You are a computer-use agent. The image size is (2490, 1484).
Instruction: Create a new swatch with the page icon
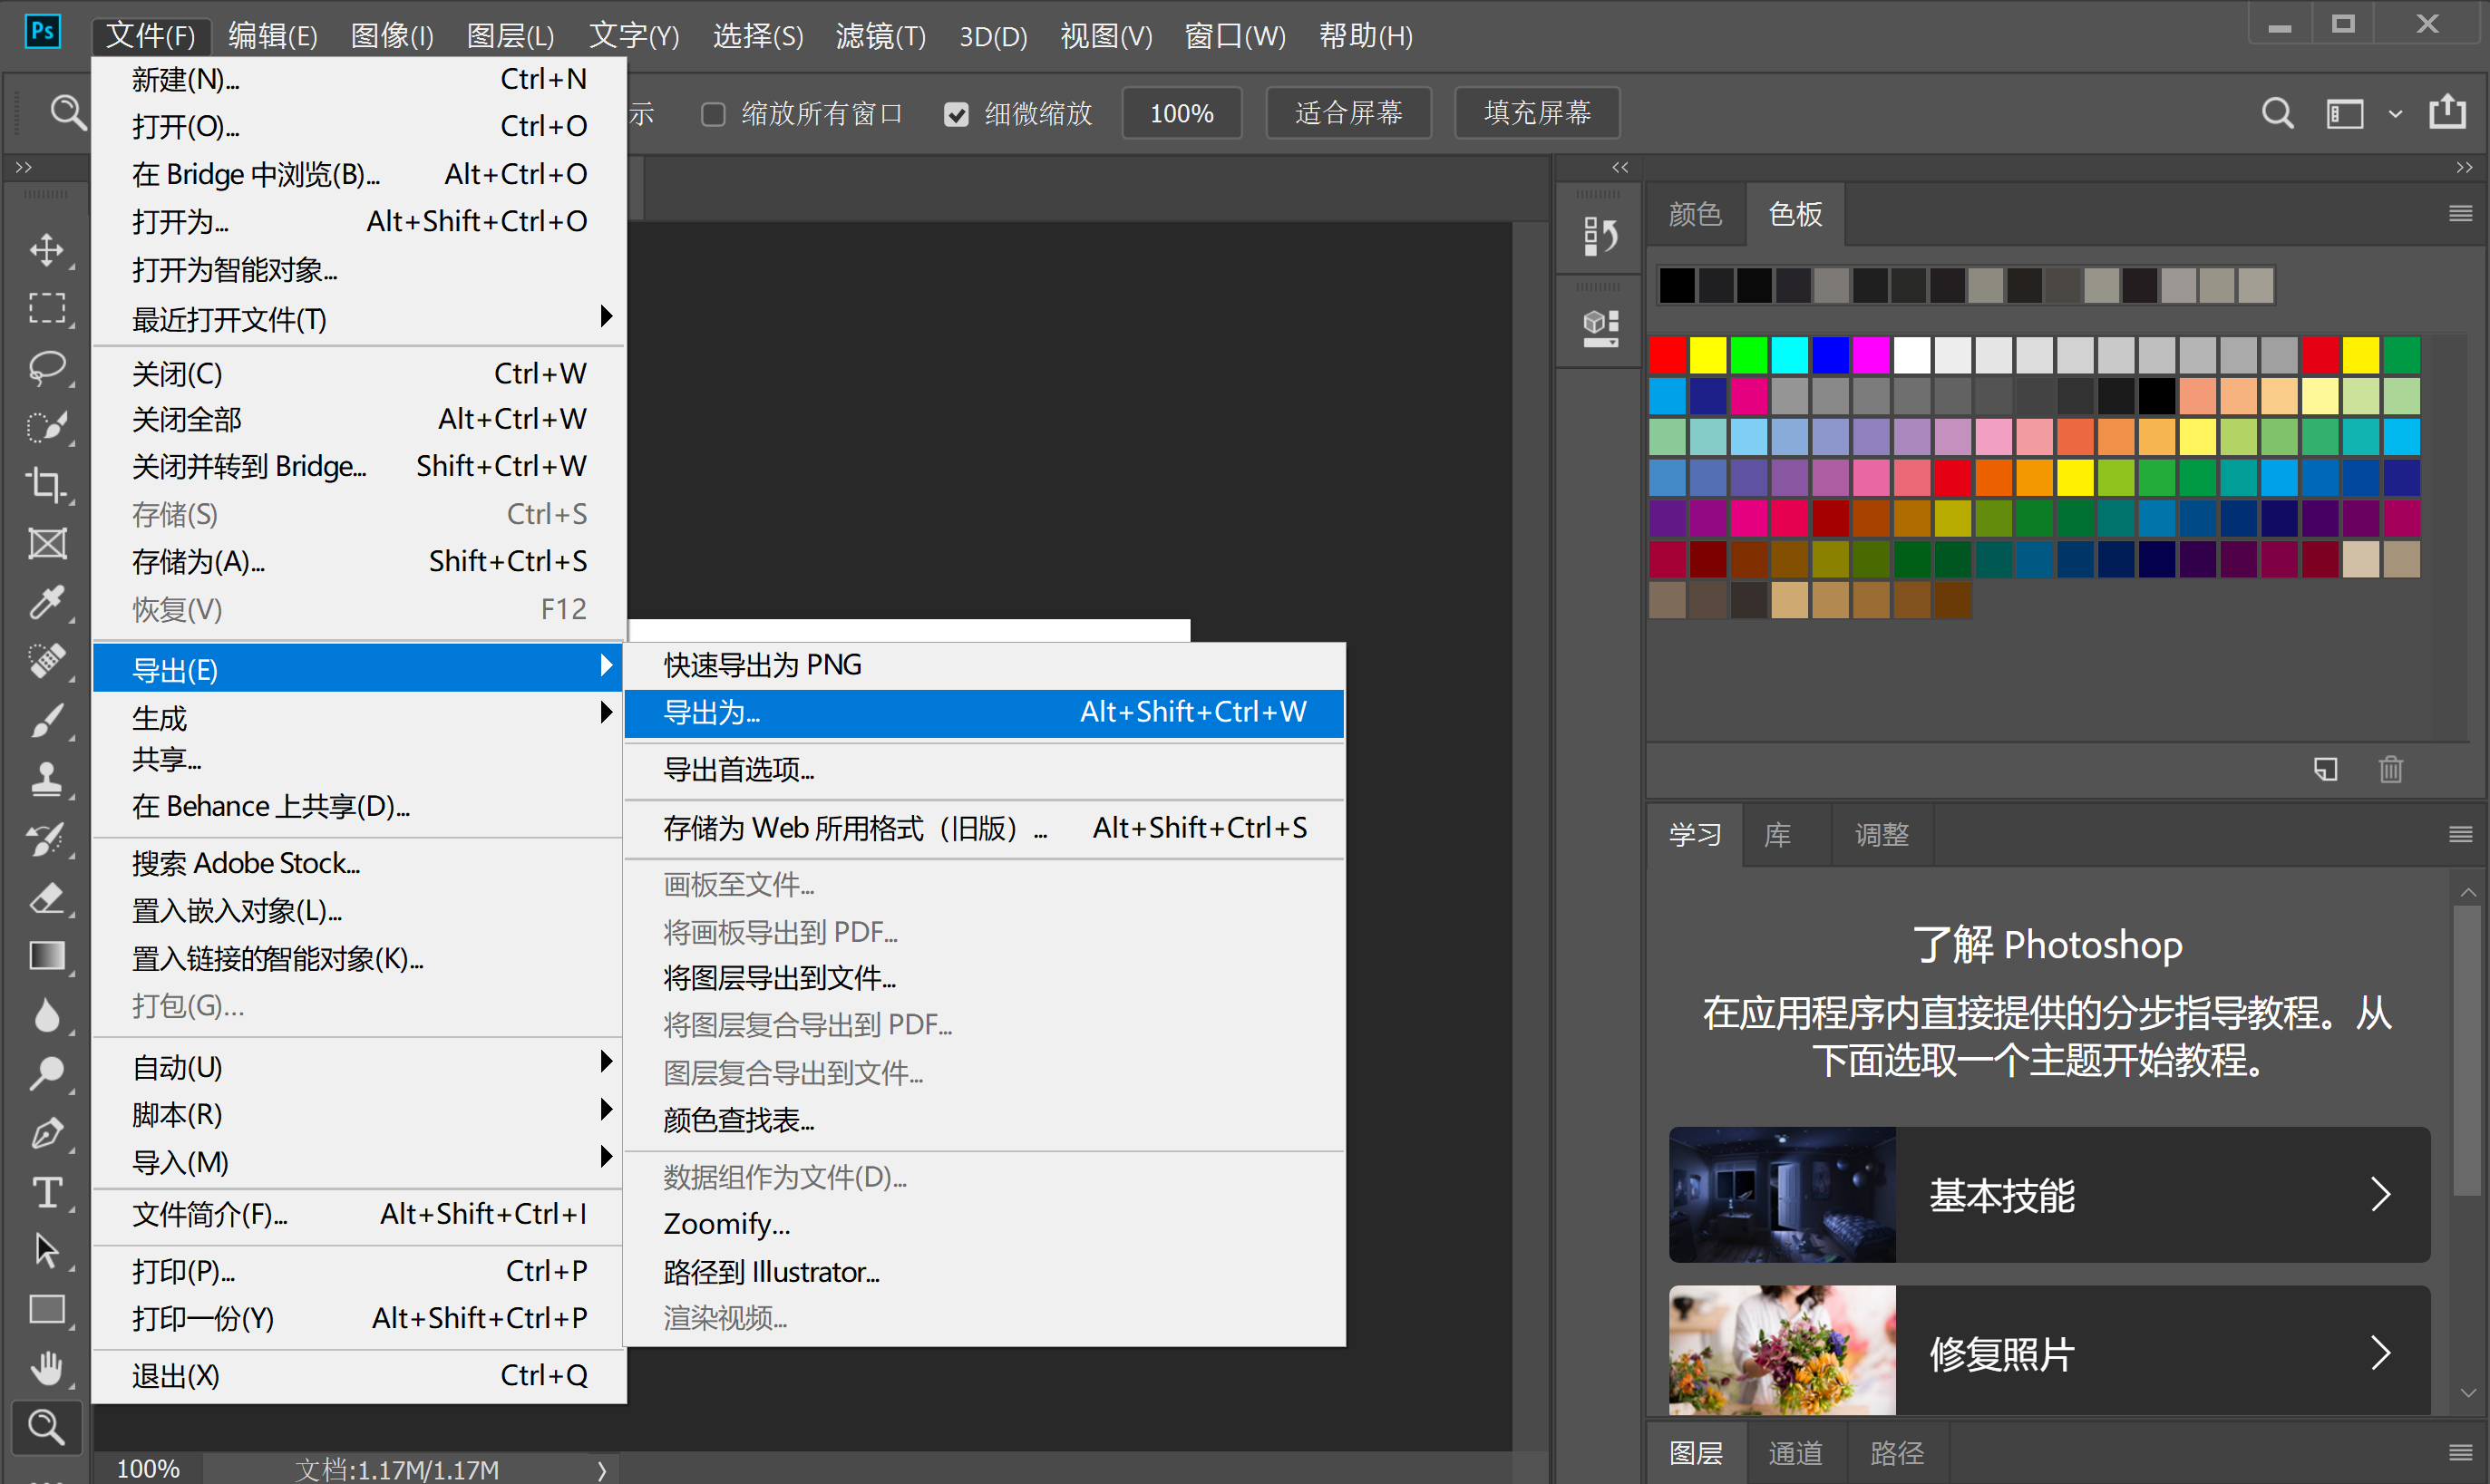point(2325,769)
